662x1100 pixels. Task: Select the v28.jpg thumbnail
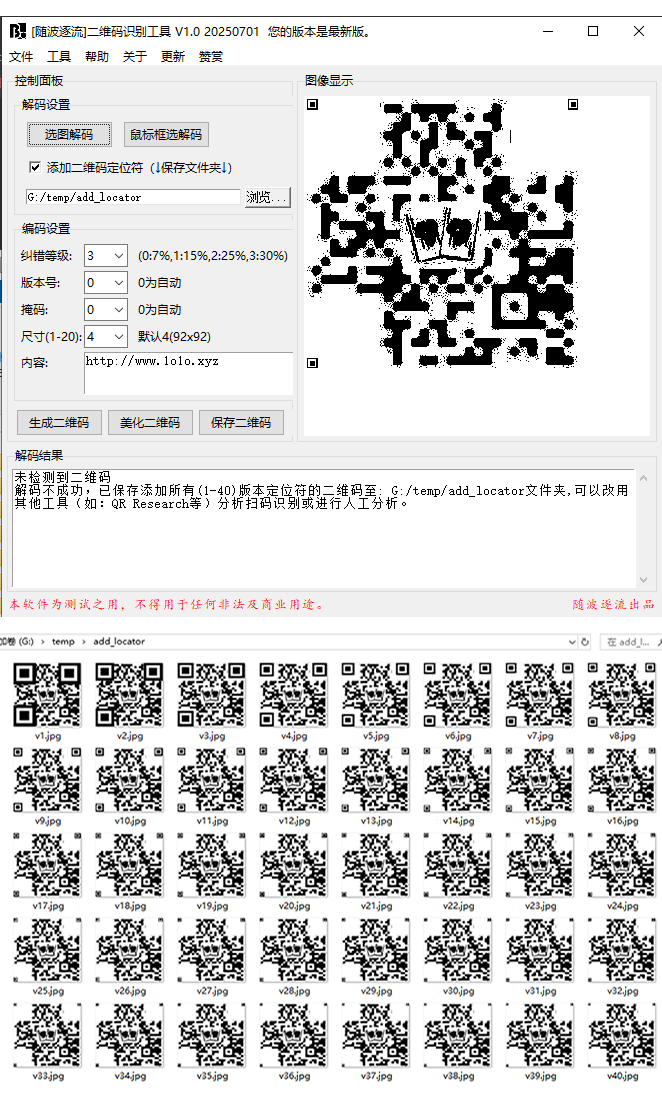coord(294,950)
